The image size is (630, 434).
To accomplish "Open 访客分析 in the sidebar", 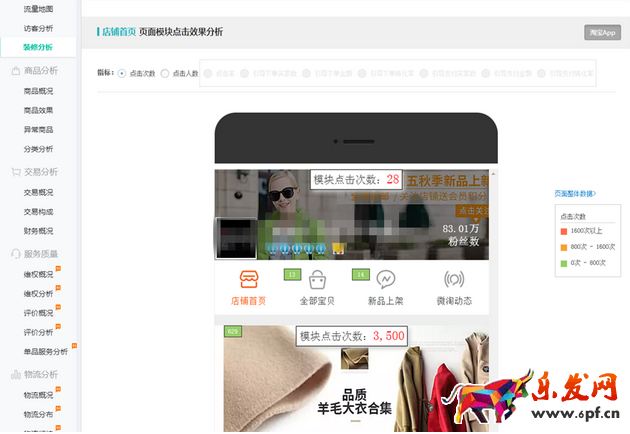I will pyautogui.click(x=38, y=28).
